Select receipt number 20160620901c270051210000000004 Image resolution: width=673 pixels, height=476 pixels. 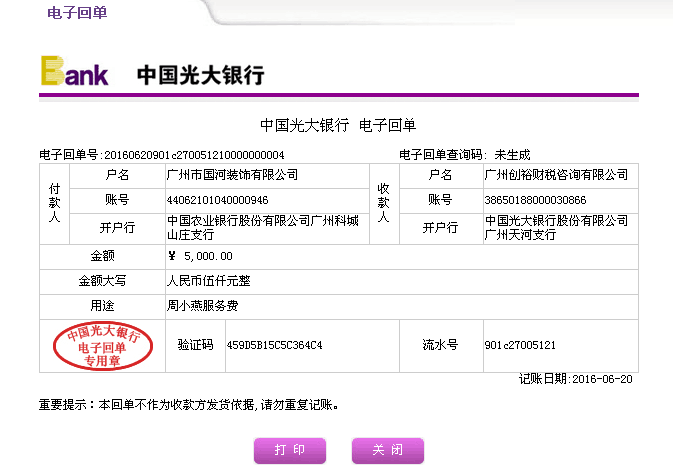pyautogui.click(x=194, y=155)
